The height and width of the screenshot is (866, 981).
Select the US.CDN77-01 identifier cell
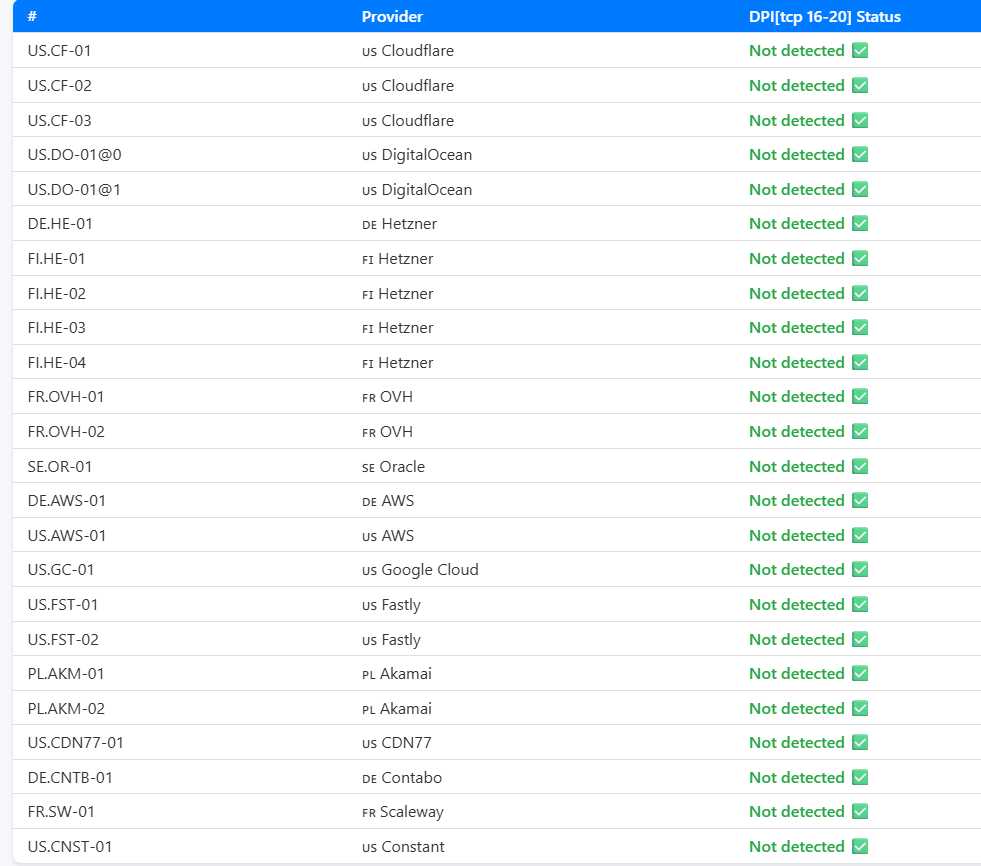(76, 743)
